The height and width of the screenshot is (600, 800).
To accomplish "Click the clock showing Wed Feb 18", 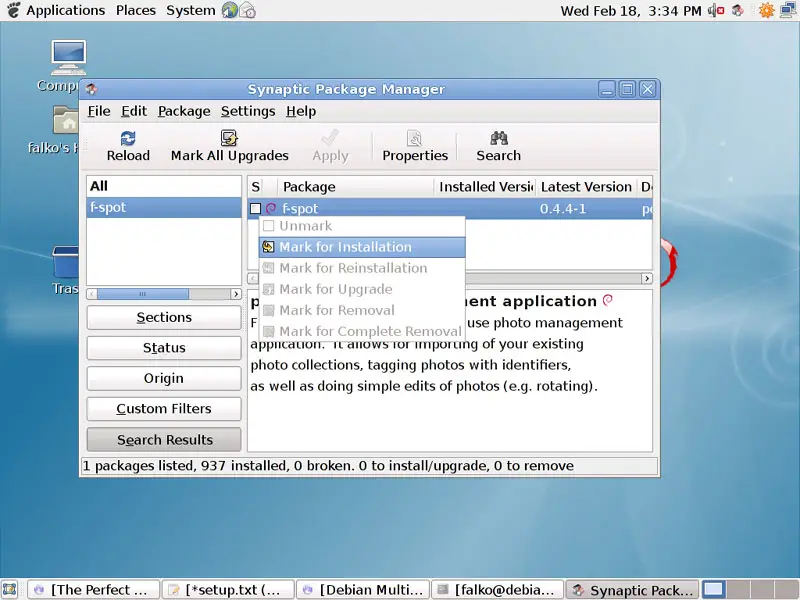I will (631, 10).
